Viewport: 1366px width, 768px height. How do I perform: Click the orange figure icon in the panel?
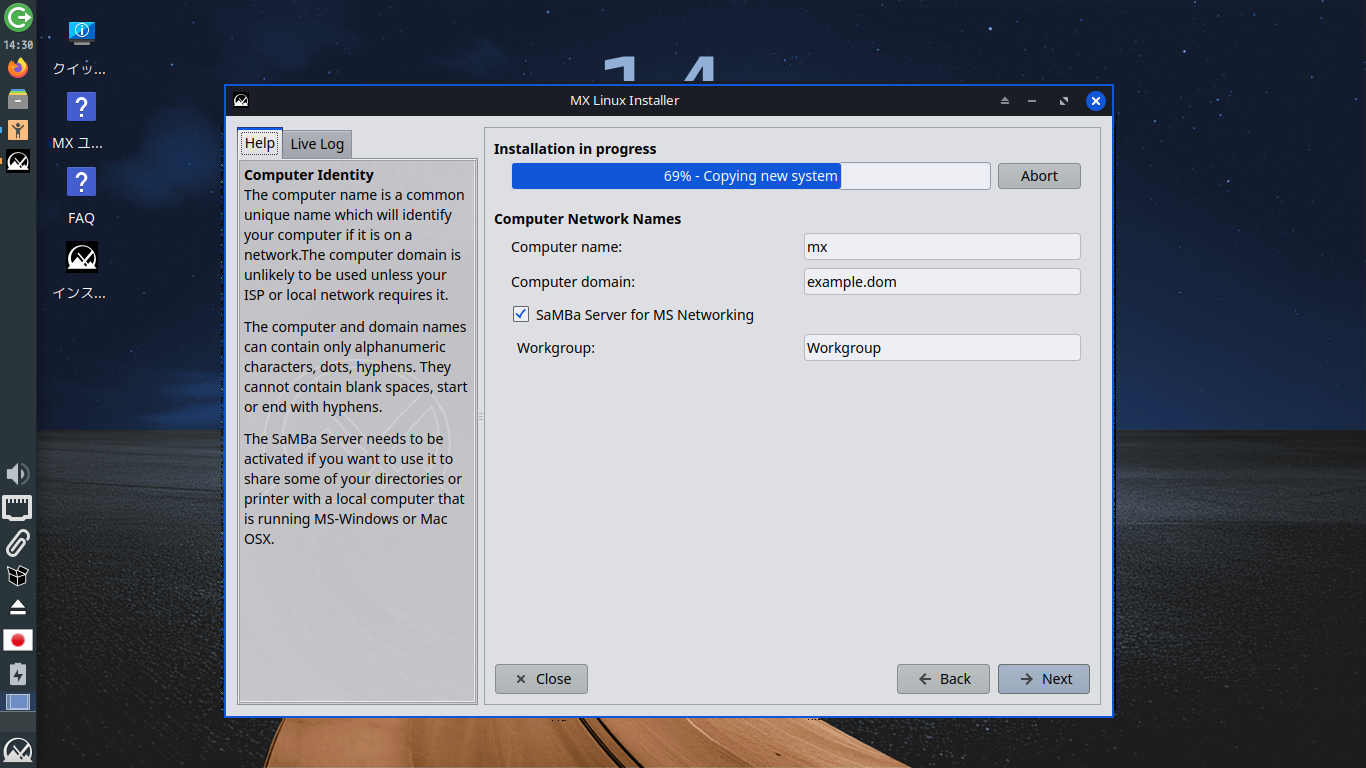click(x=18, y=130)
